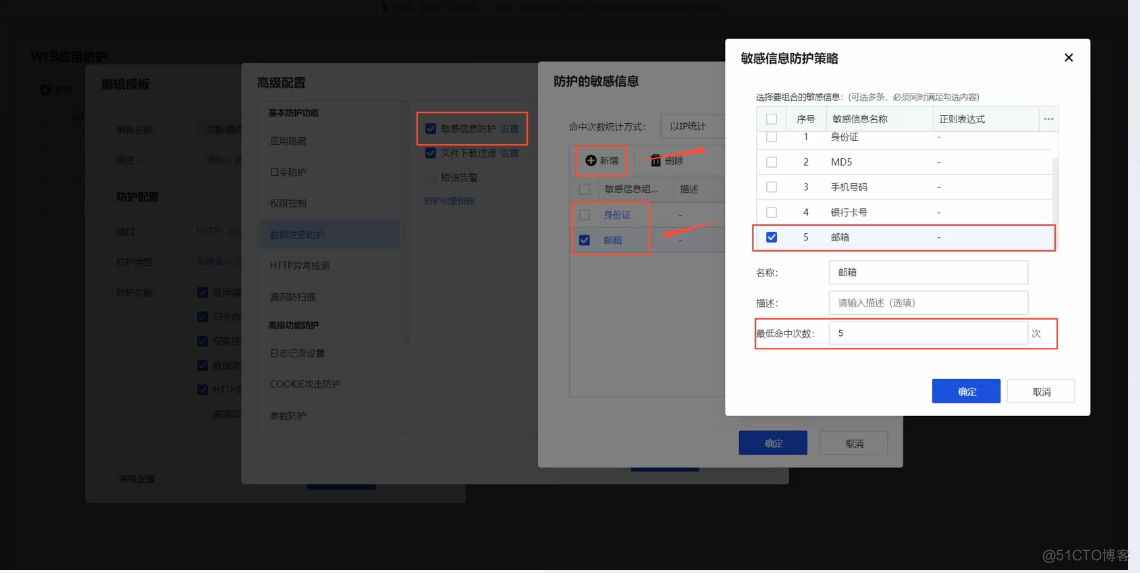The height and width of the screenshot is (573, 1140).
Task: Close the 敏感信息防护策略 dialog with X
Action: tap(1068, 57)
